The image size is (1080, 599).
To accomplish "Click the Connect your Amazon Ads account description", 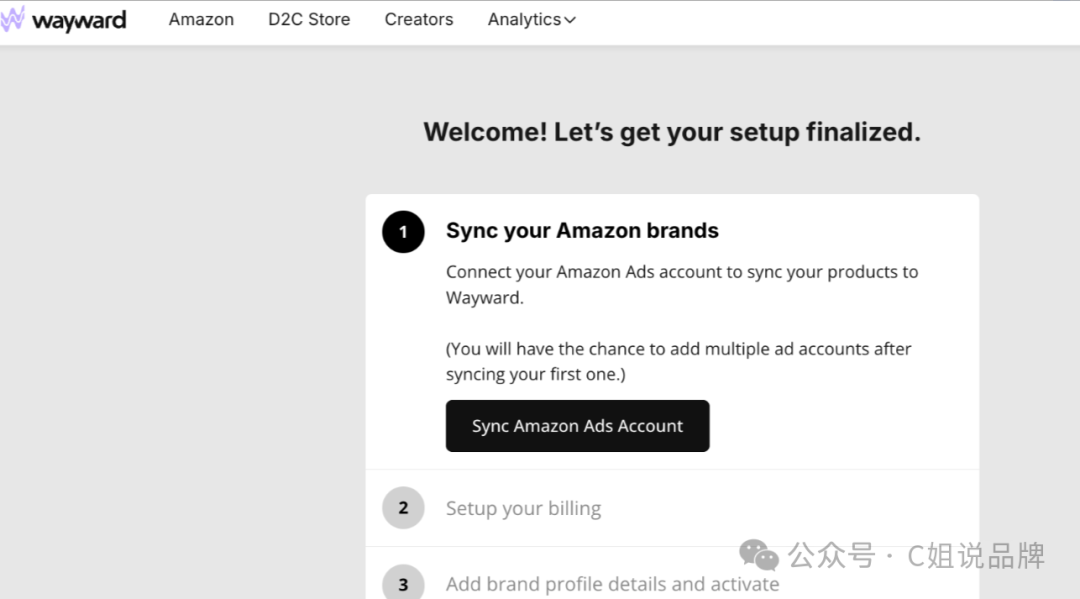I will tap(681, 284).
